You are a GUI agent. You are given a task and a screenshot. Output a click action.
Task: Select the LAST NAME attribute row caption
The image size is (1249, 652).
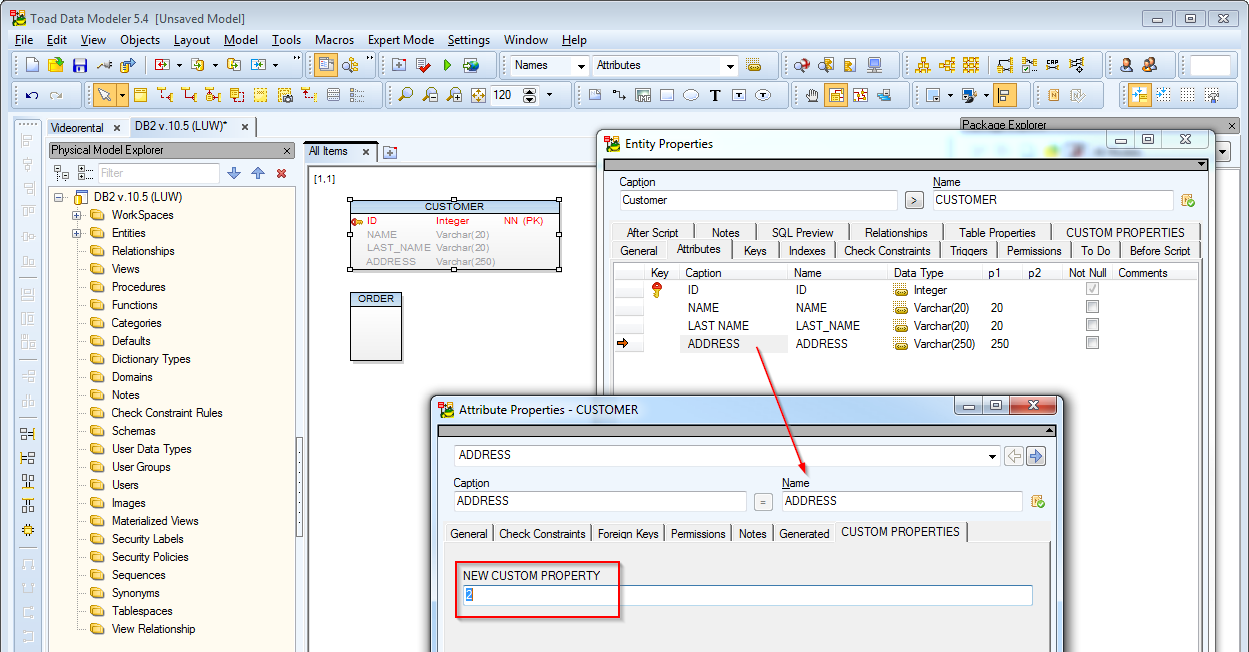pyautogui.click(x=718, y=325)
